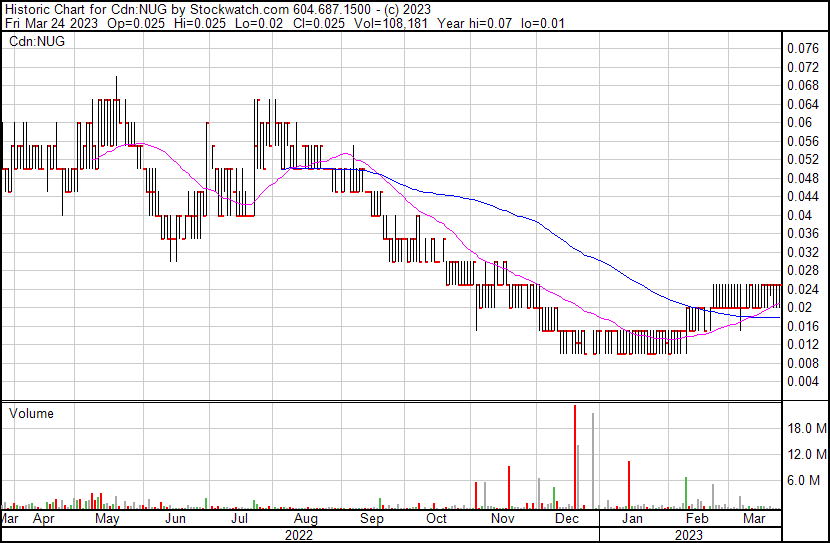830x543 pixels.
Task: Click the tall gray volume bar in mid-December
Action: click(x=593, y=460)
